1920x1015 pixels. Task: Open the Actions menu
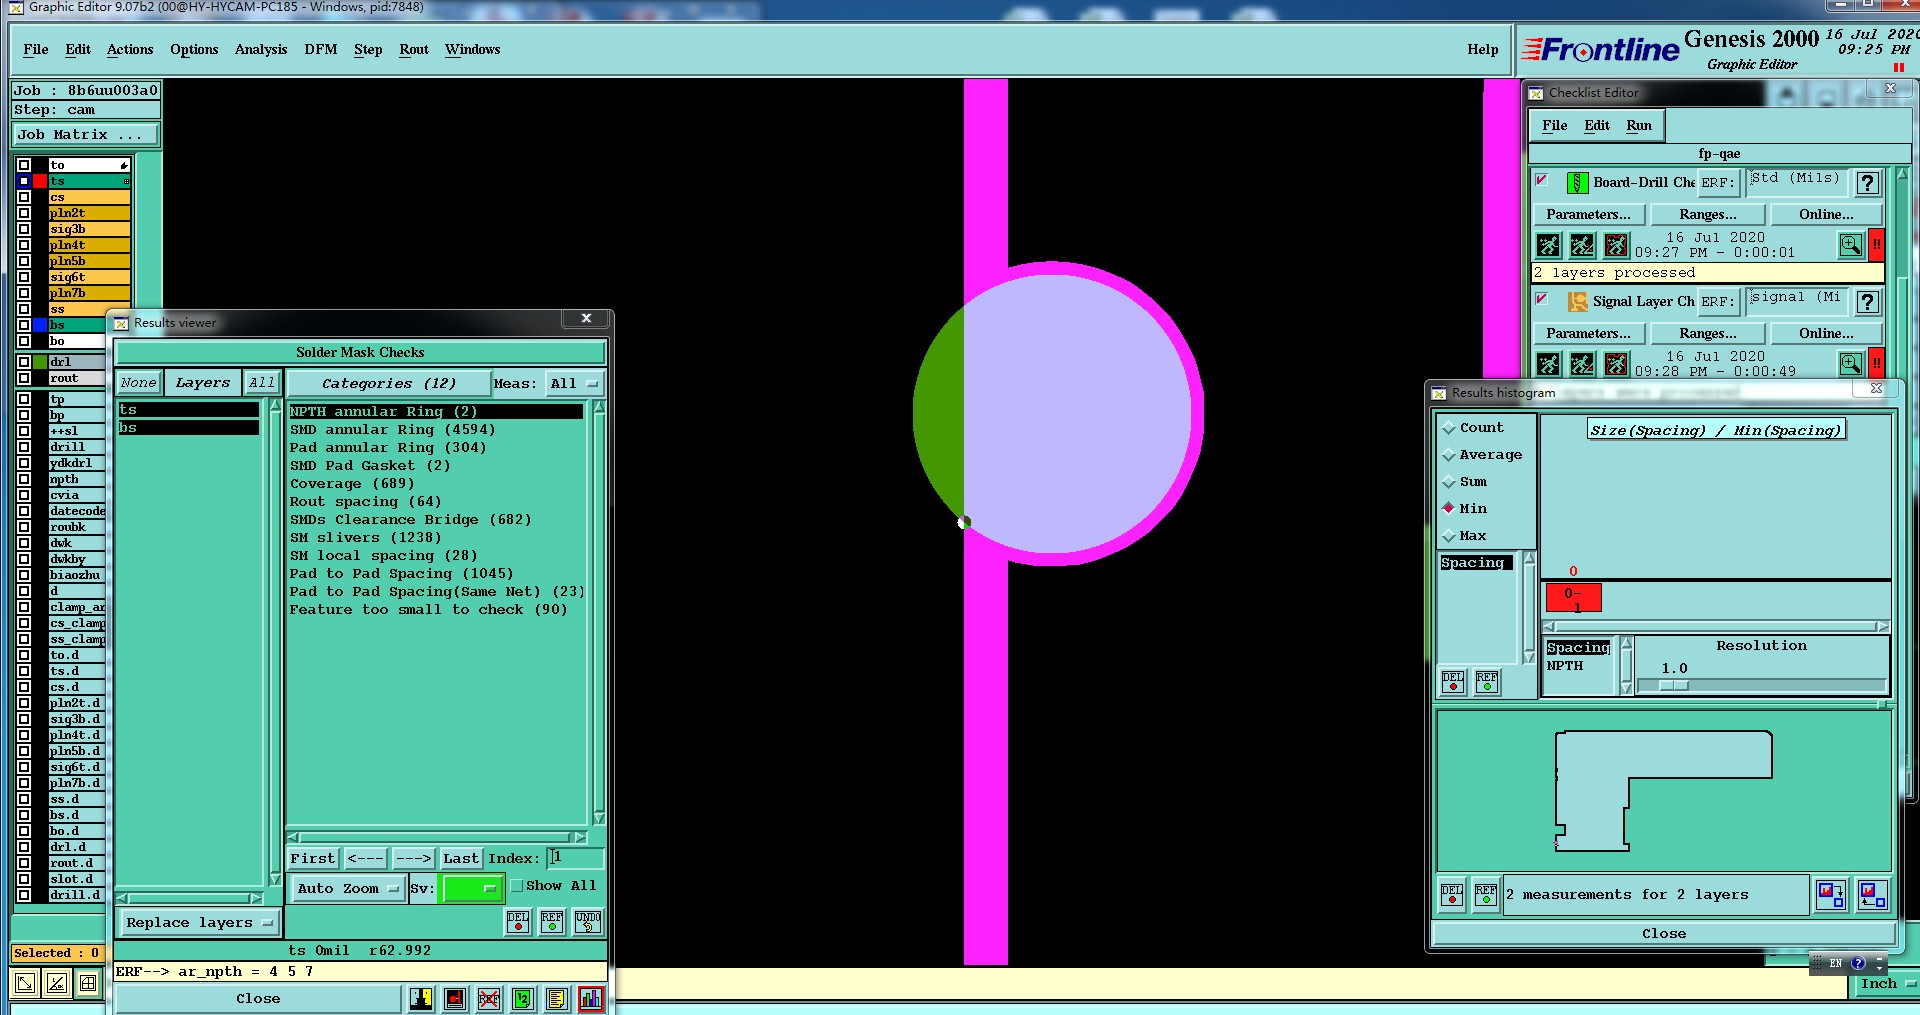(130, 50)
